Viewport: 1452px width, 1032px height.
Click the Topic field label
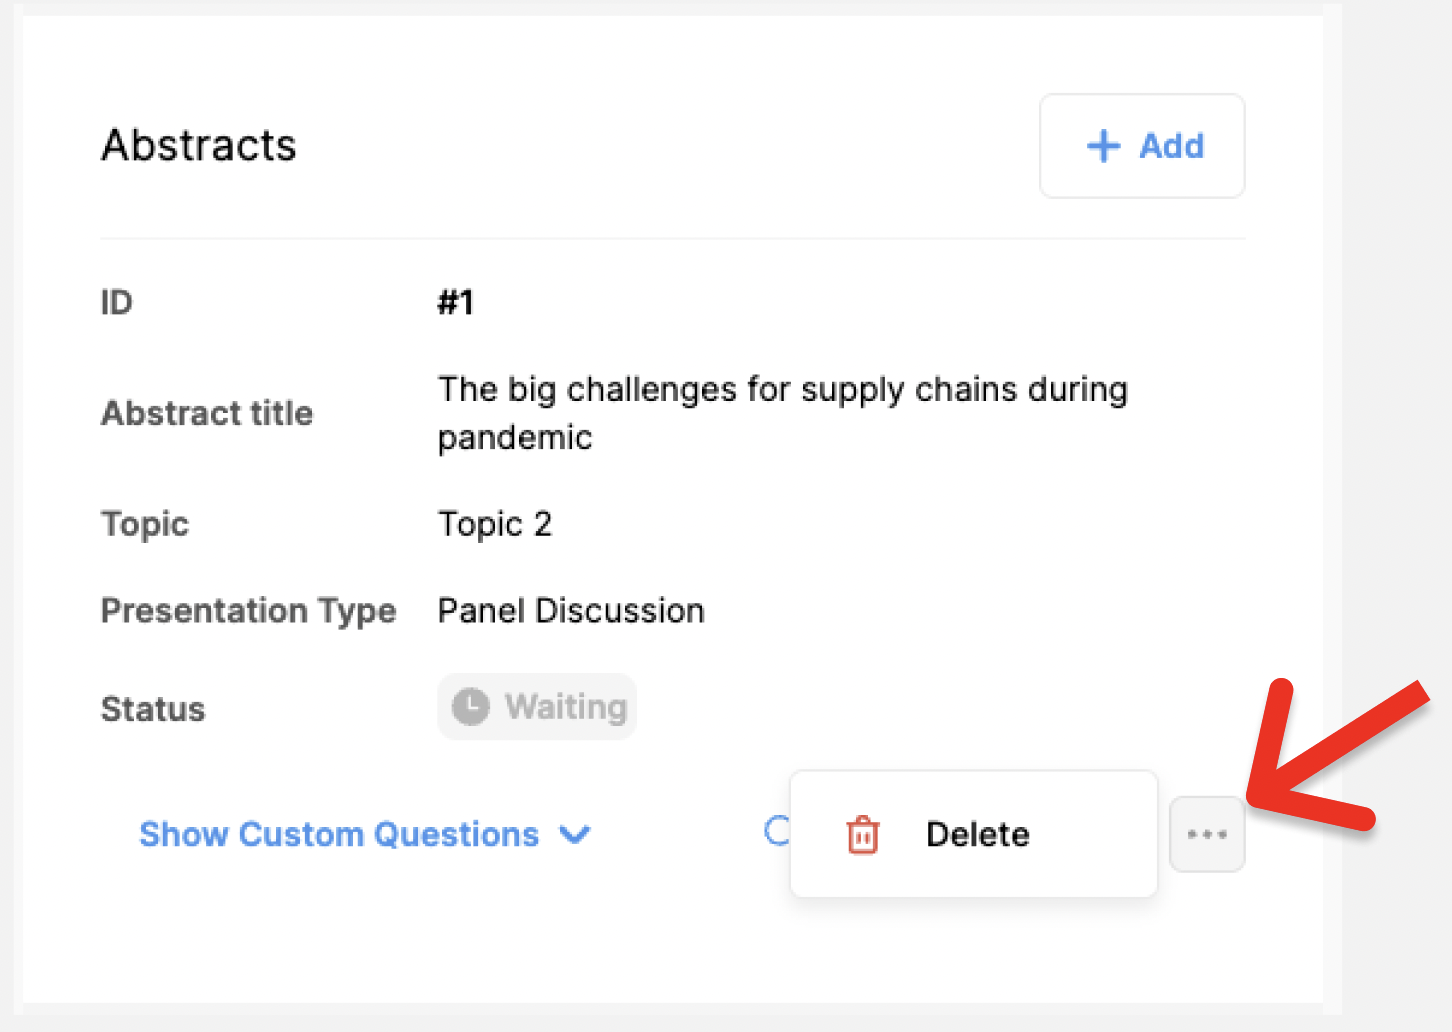(145, 524)
